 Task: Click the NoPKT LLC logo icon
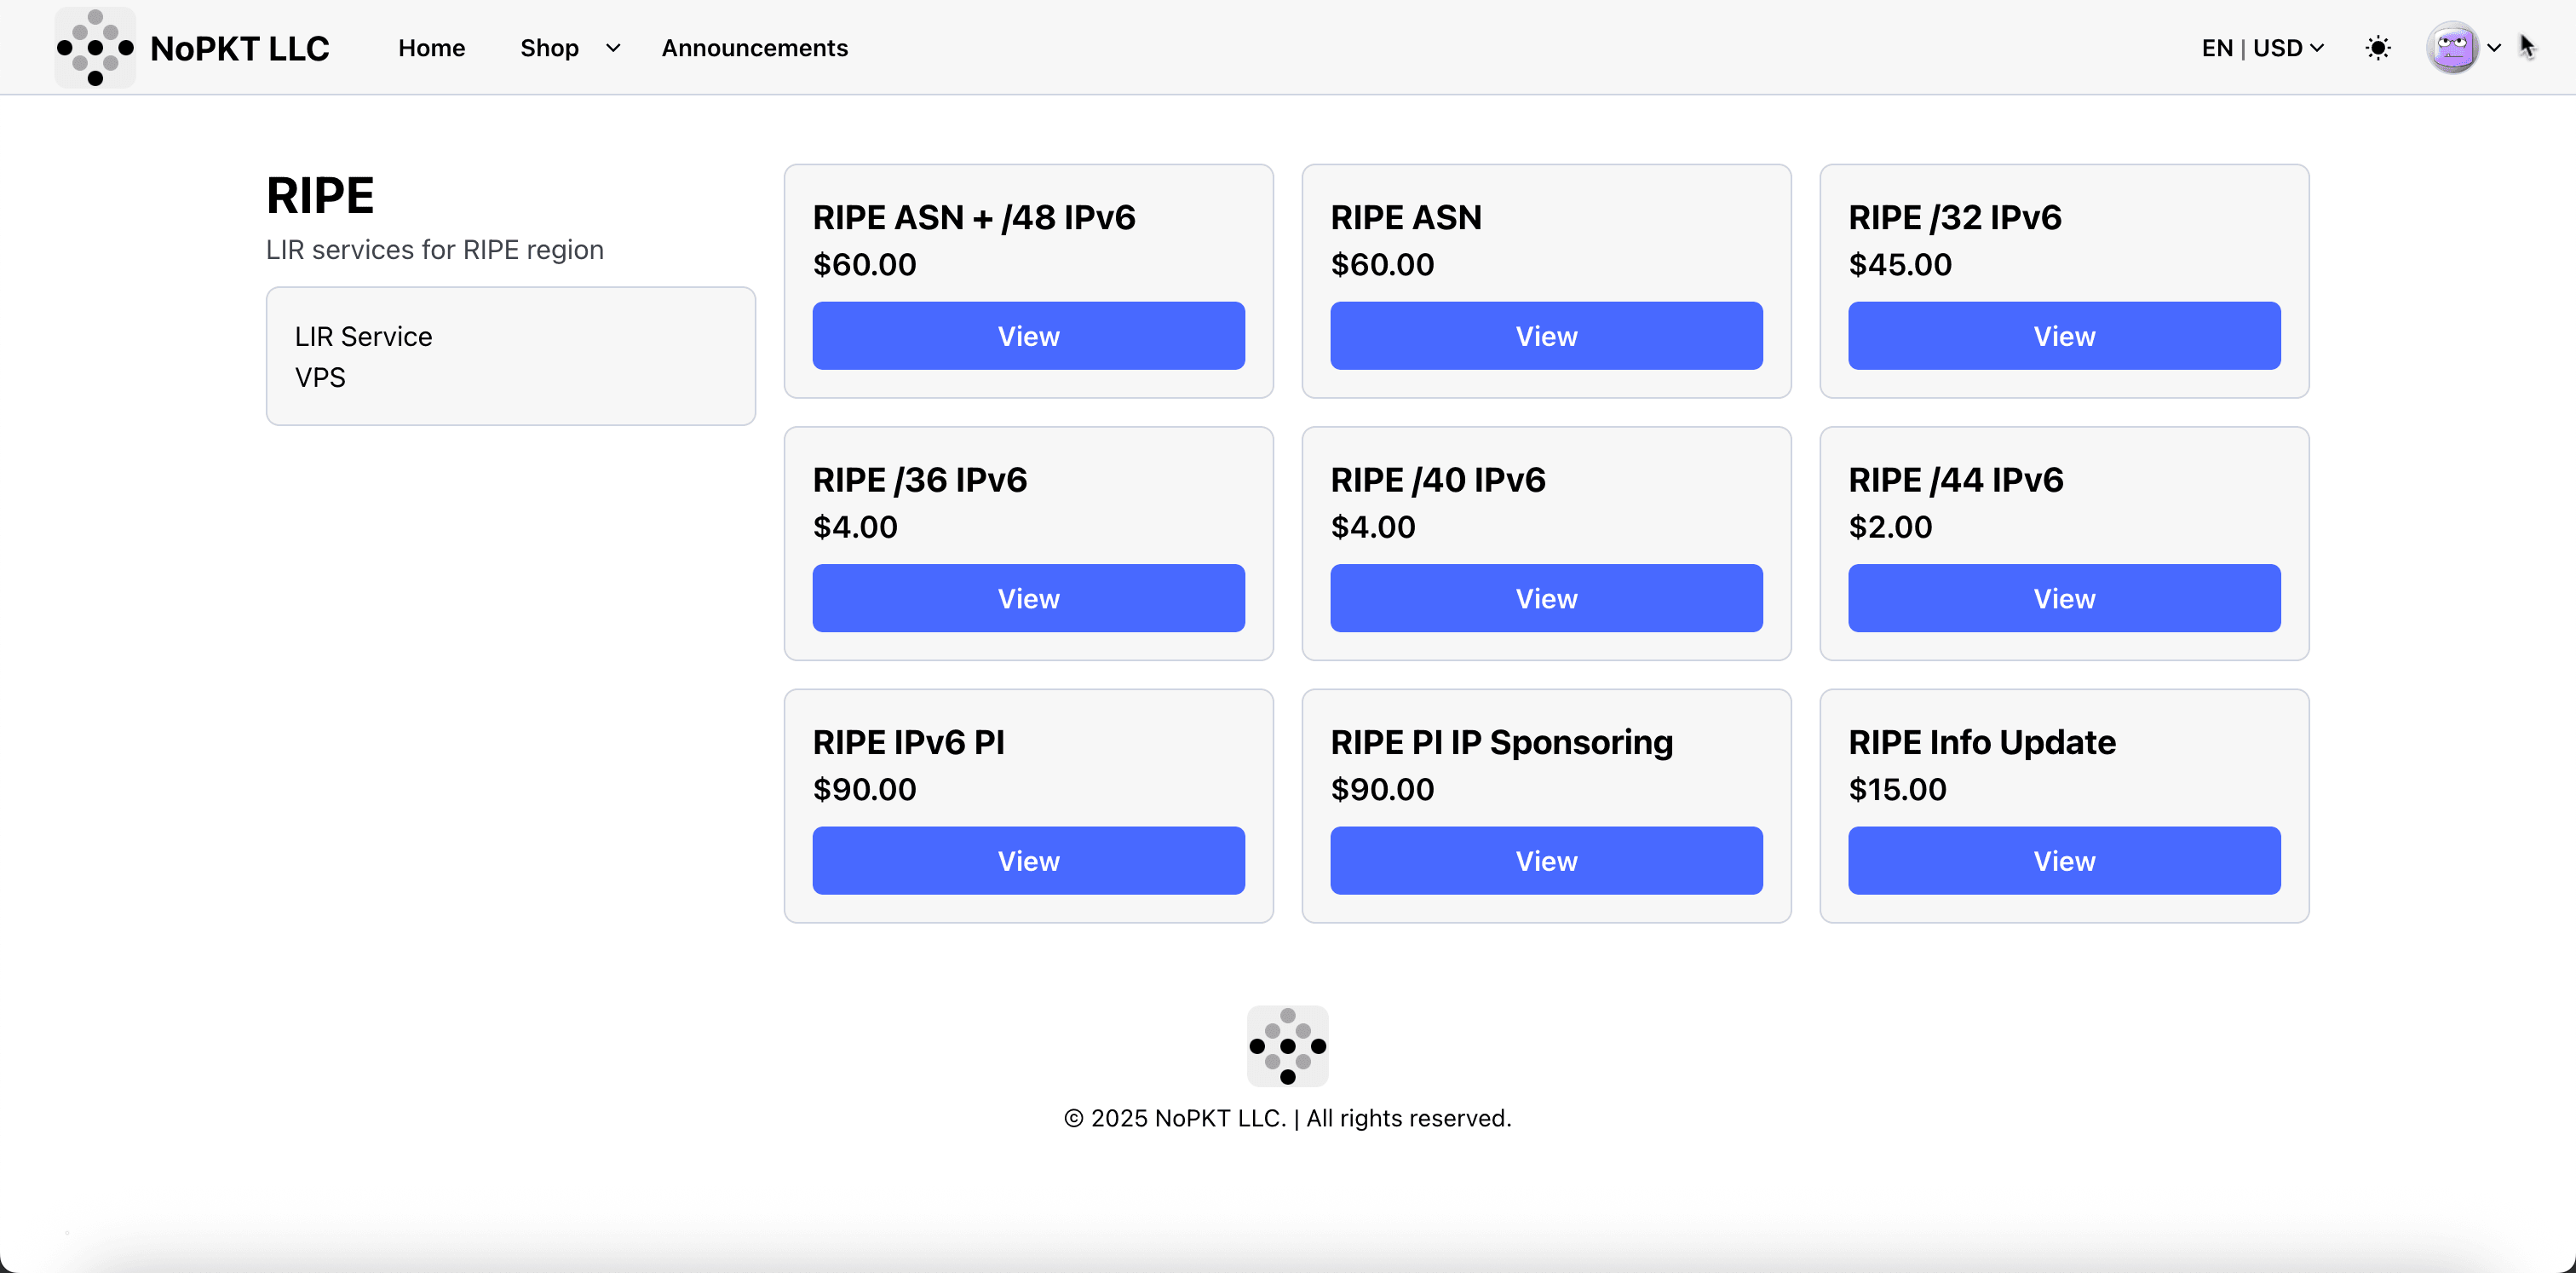pyautogui.click(x=95, y=48)
